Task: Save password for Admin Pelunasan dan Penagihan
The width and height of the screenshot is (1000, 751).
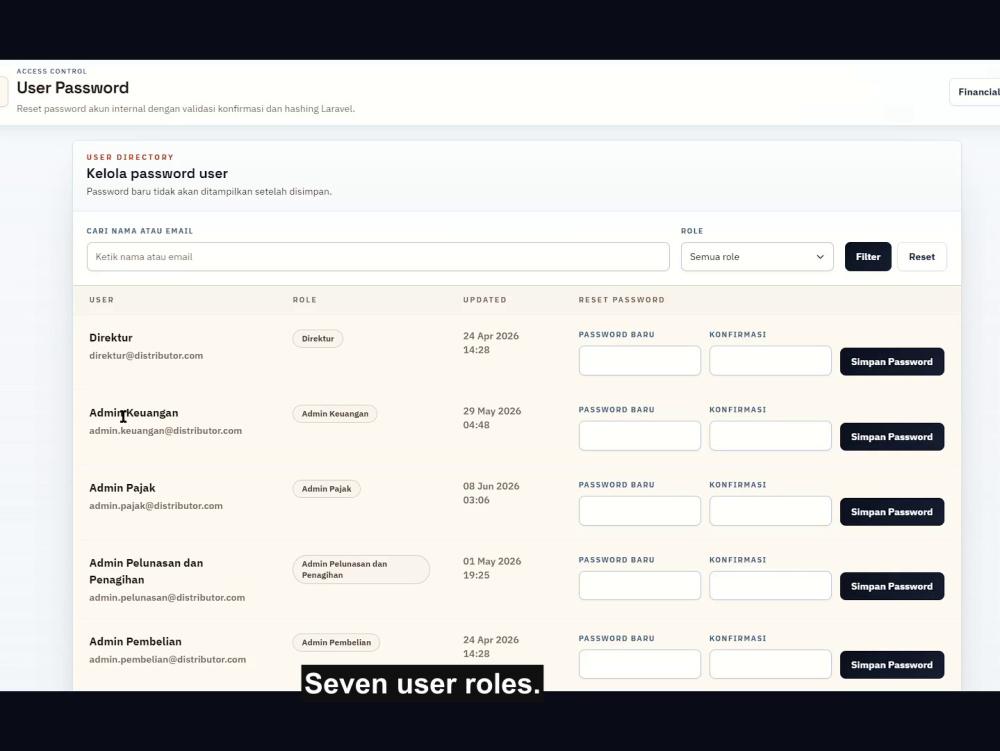Action: (x=892, y=587)
